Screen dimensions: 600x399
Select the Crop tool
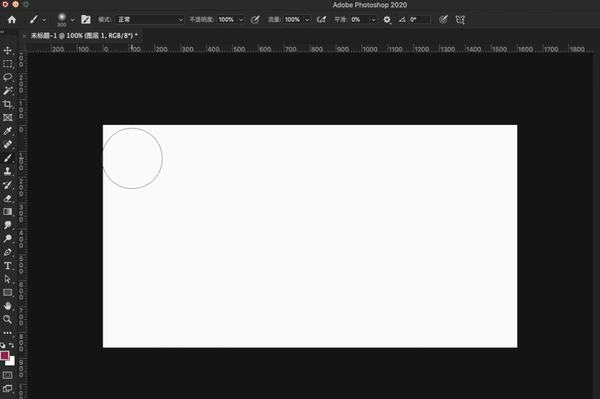7,104
